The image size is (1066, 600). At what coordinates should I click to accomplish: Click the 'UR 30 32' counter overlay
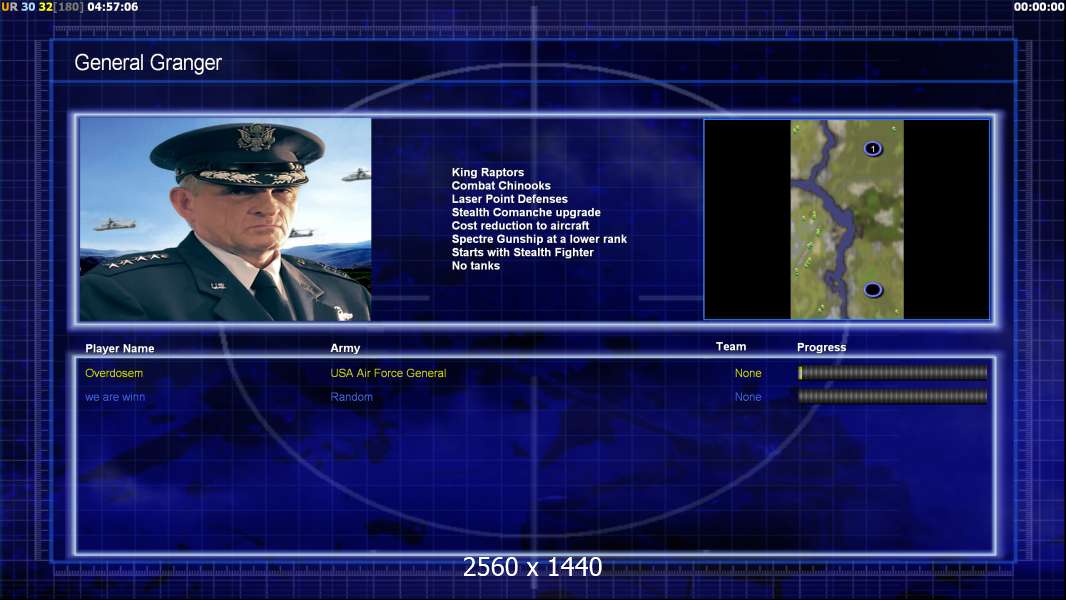[27, 7]
